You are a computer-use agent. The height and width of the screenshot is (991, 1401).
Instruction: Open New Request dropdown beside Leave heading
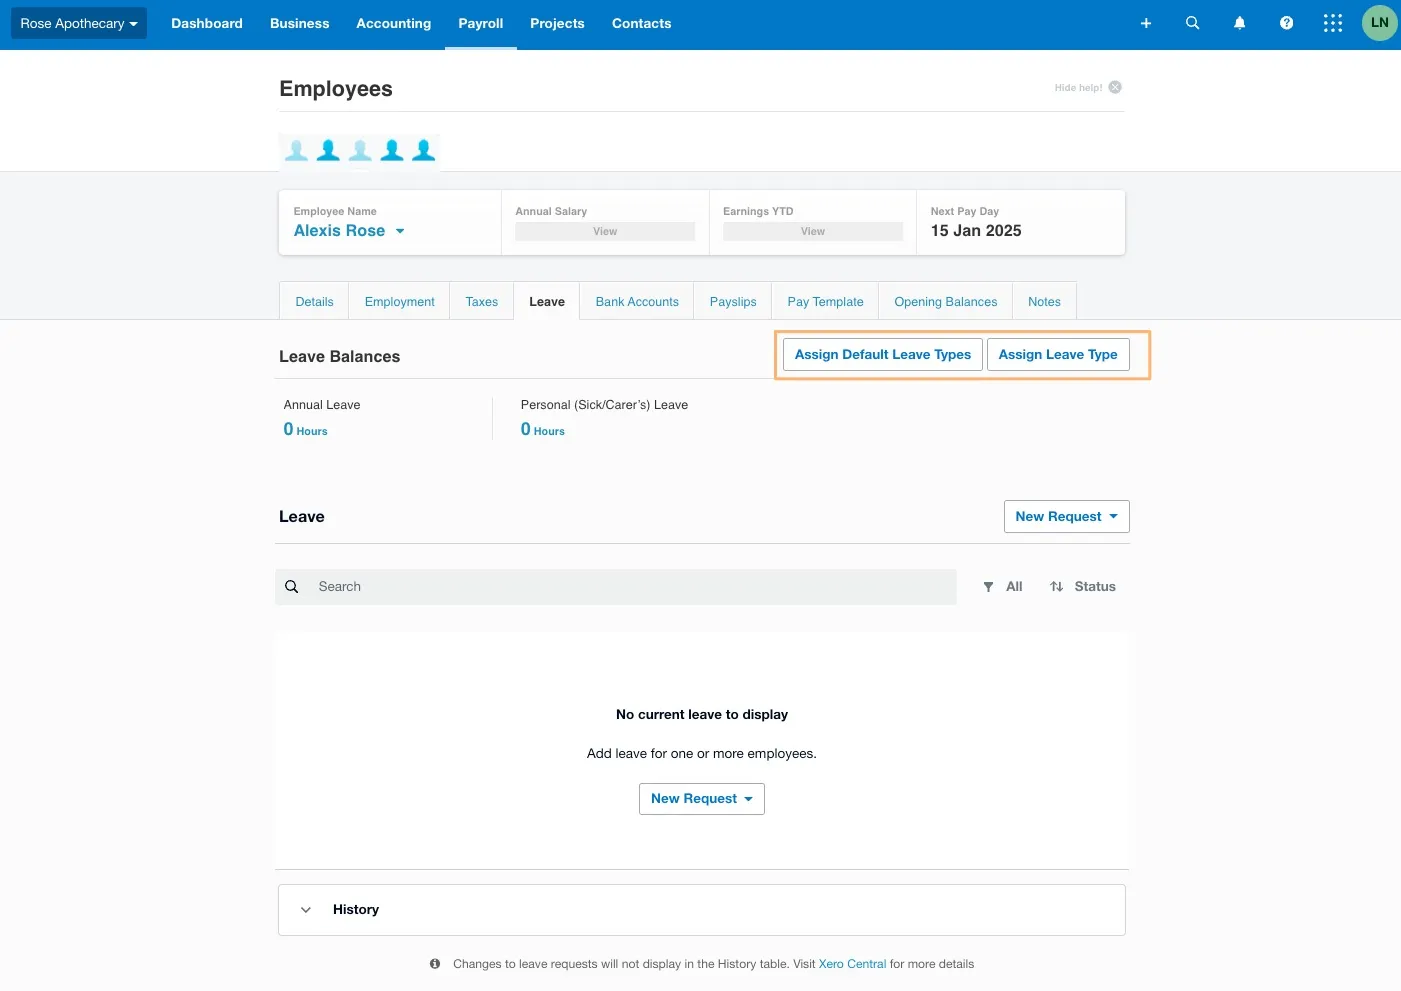1066,517
